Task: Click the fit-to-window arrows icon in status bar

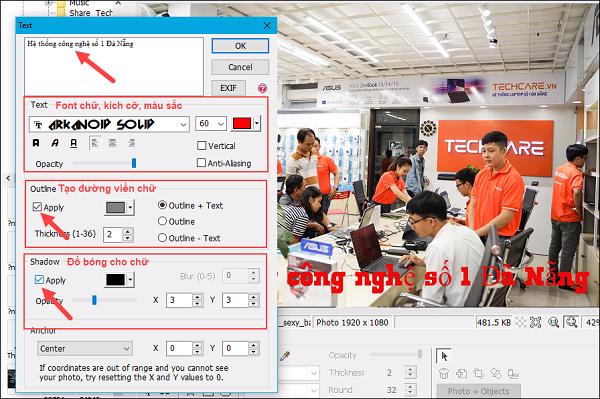Action: (x=535, y=322)
